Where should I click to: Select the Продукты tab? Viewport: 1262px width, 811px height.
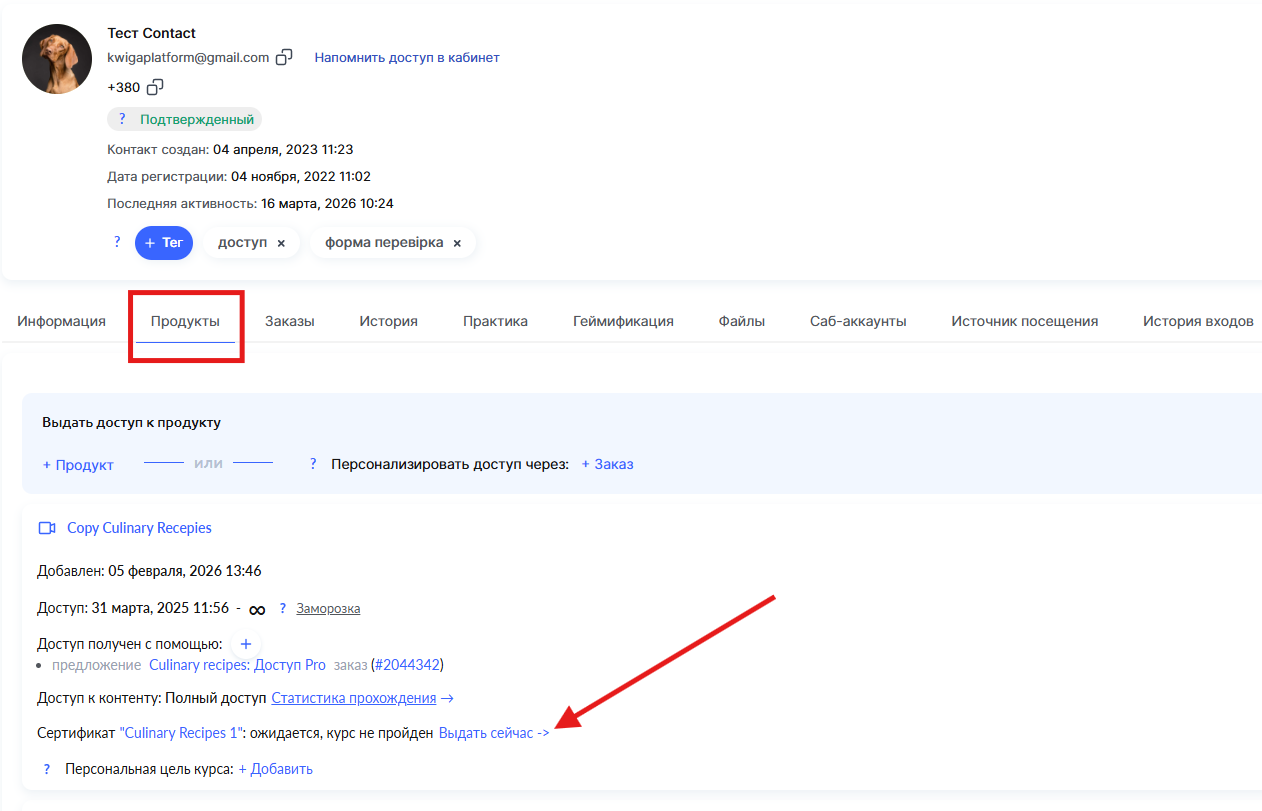(185, 321)
